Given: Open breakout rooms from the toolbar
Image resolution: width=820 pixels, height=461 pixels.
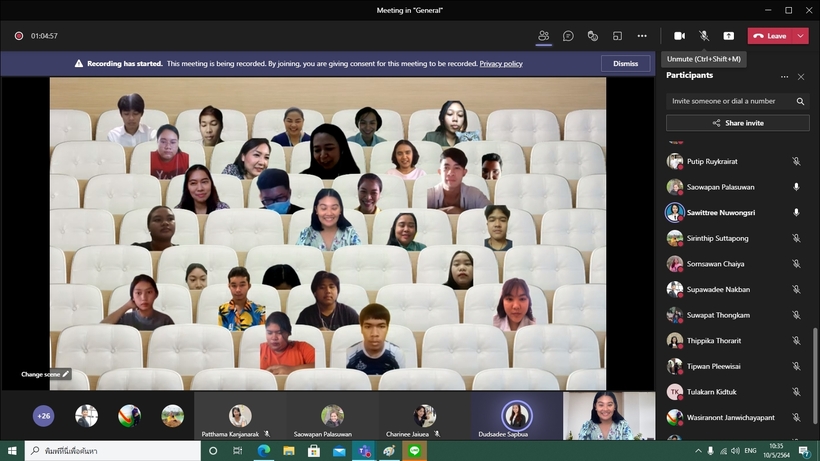Looking at the screenshot, I should [617, 36].
